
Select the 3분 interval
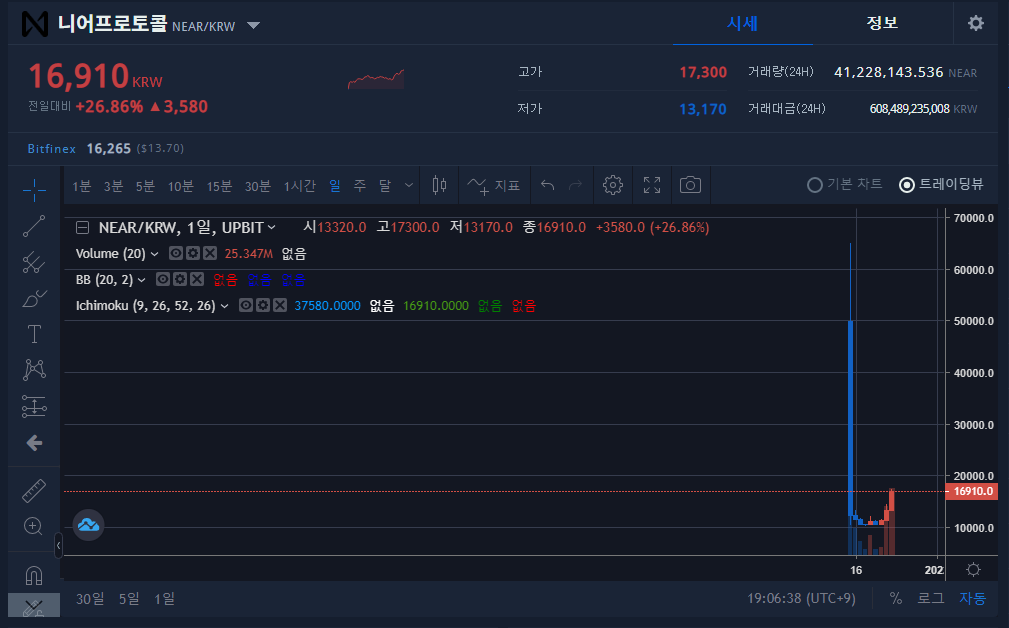tap(113, 186)
